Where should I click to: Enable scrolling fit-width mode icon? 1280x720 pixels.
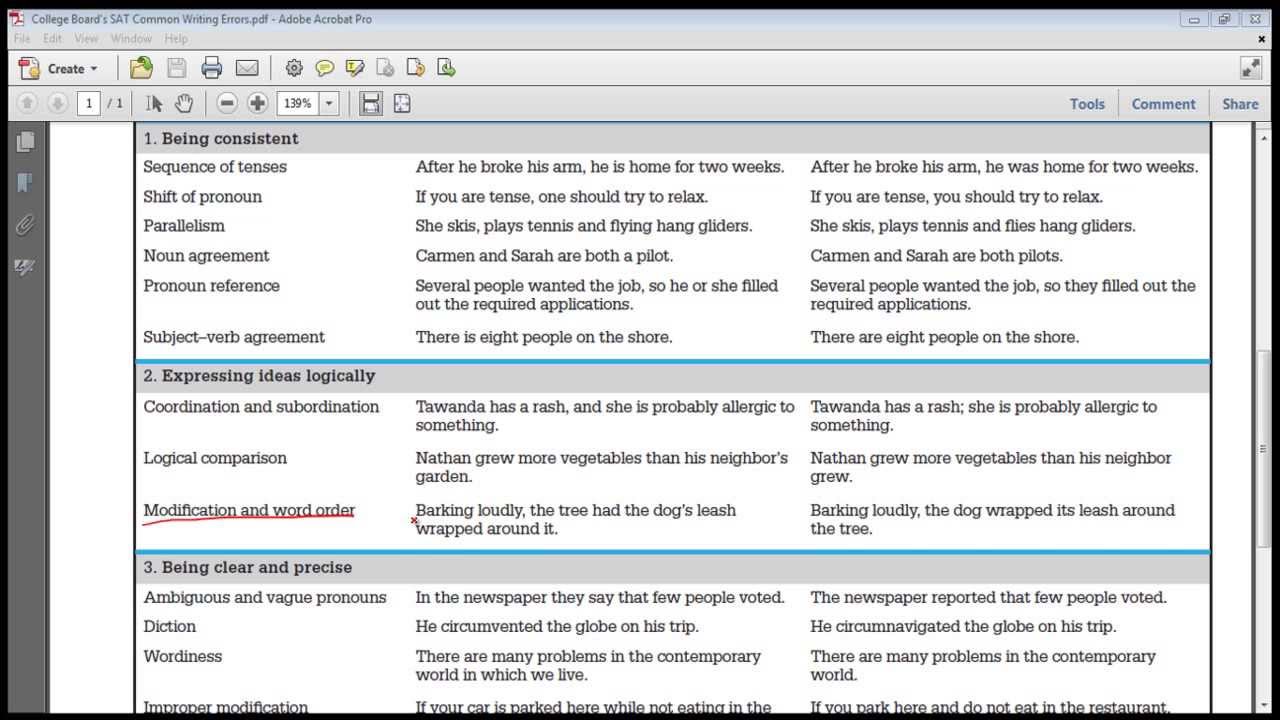371,103
